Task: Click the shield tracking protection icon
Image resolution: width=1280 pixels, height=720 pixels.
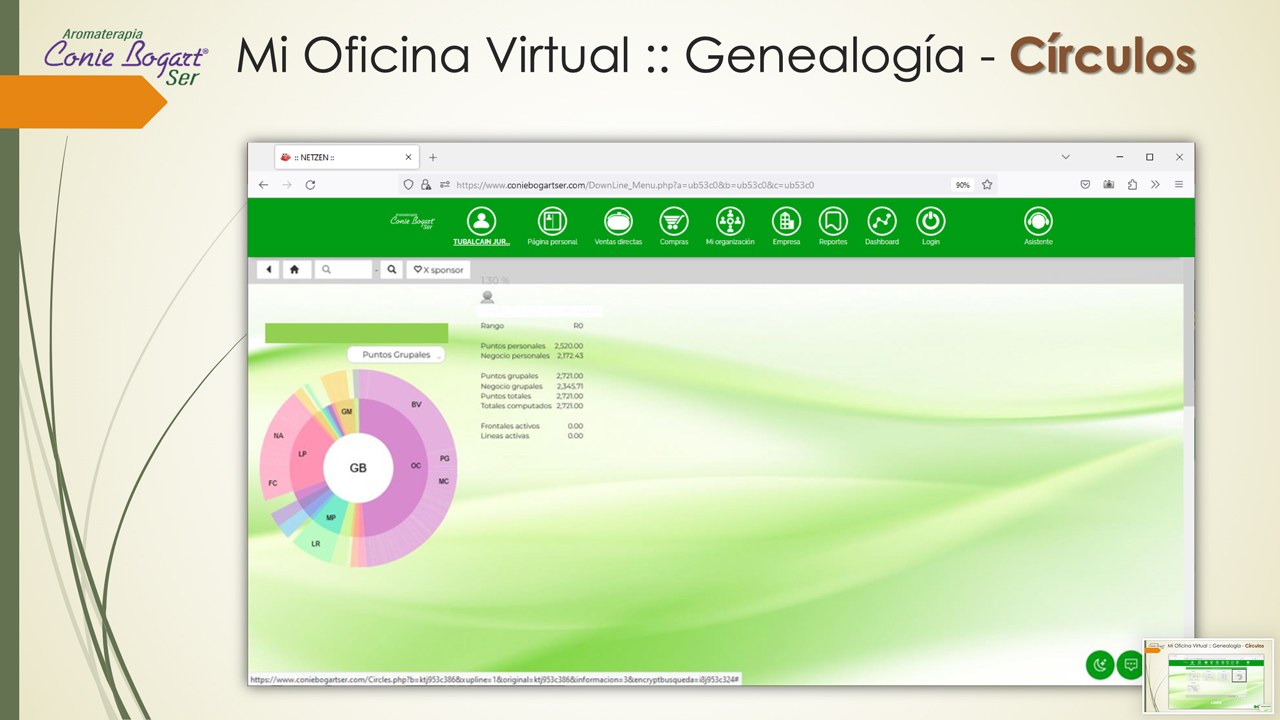Action: click(408, 185)
